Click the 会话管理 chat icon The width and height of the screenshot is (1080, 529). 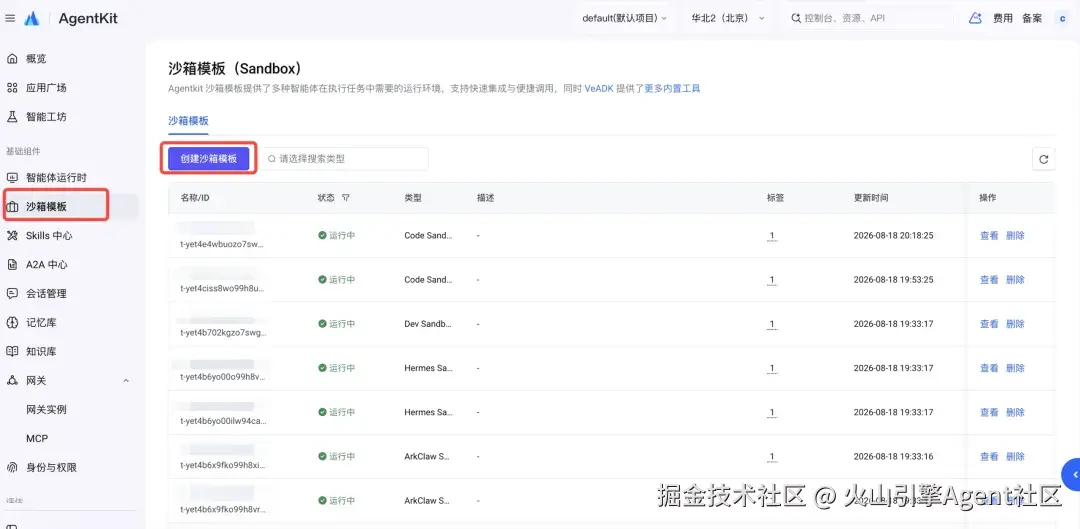pyautogui.click(x=12, y=293)
